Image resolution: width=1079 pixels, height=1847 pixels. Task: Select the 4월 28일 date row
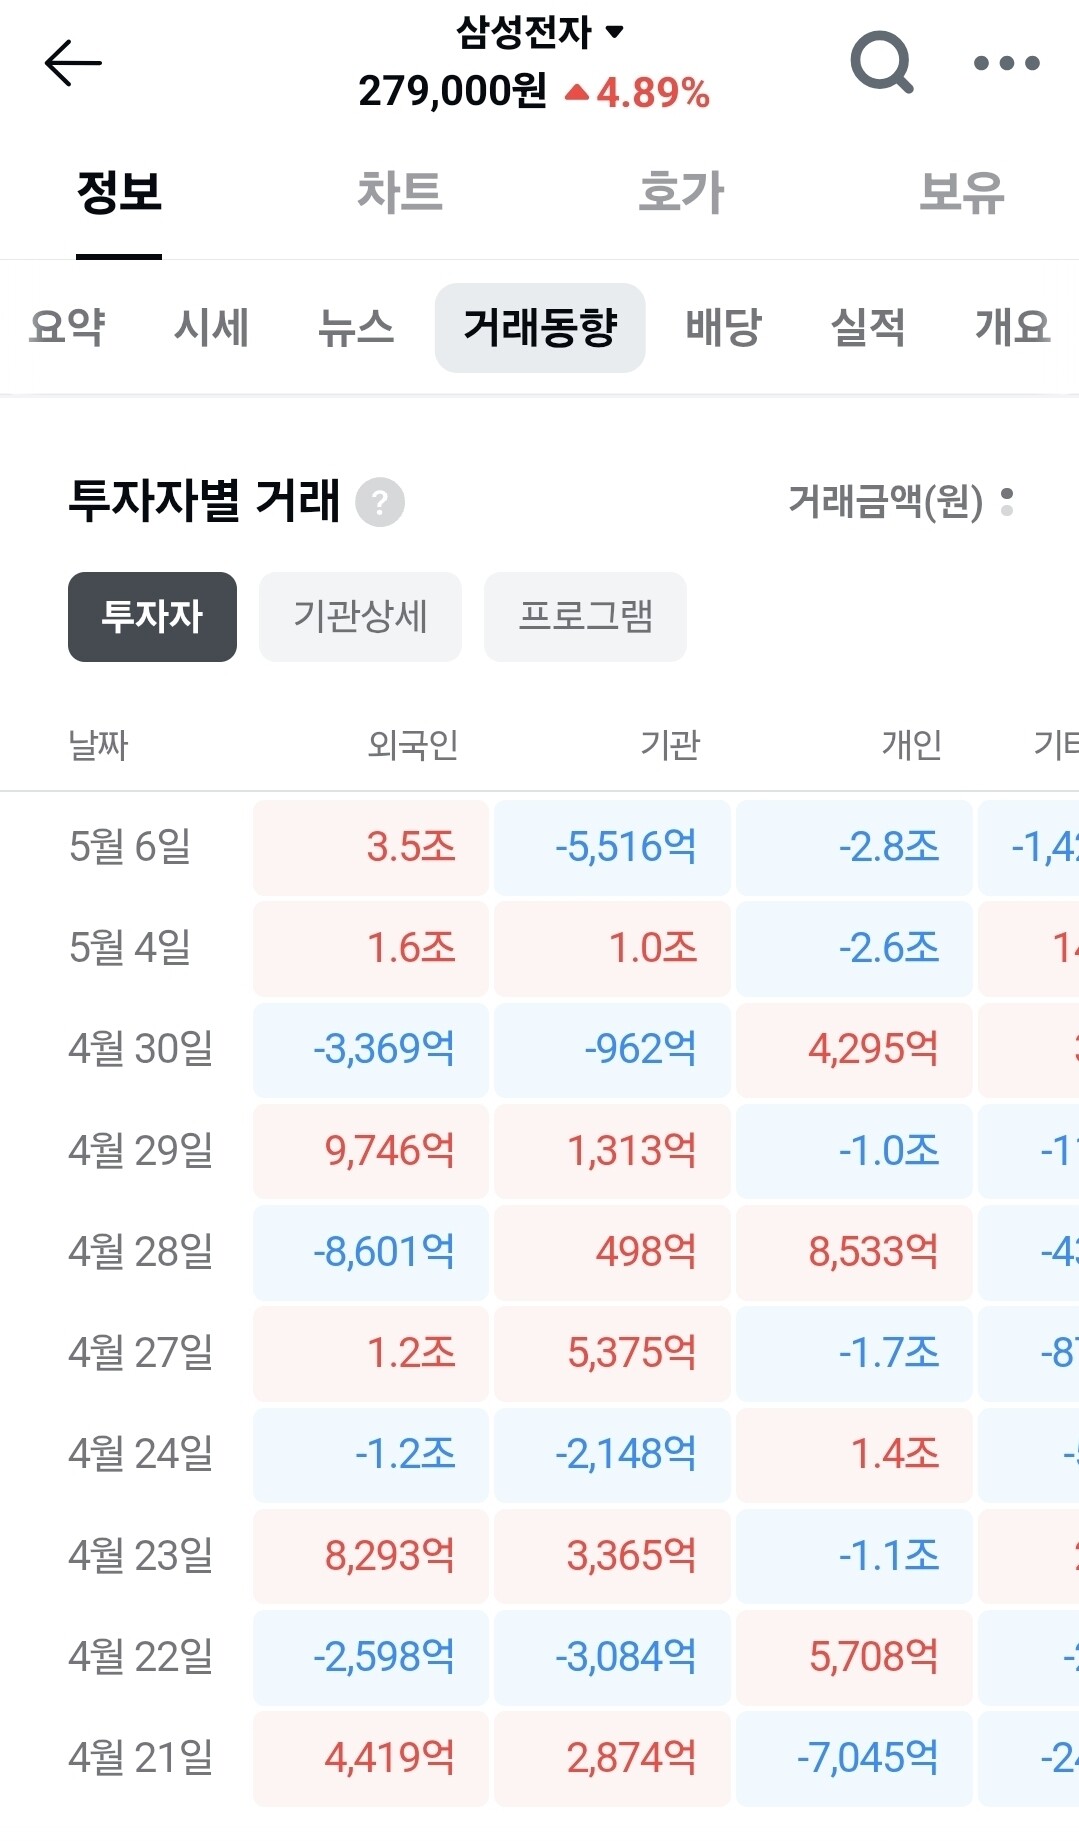coord(540,1252)
